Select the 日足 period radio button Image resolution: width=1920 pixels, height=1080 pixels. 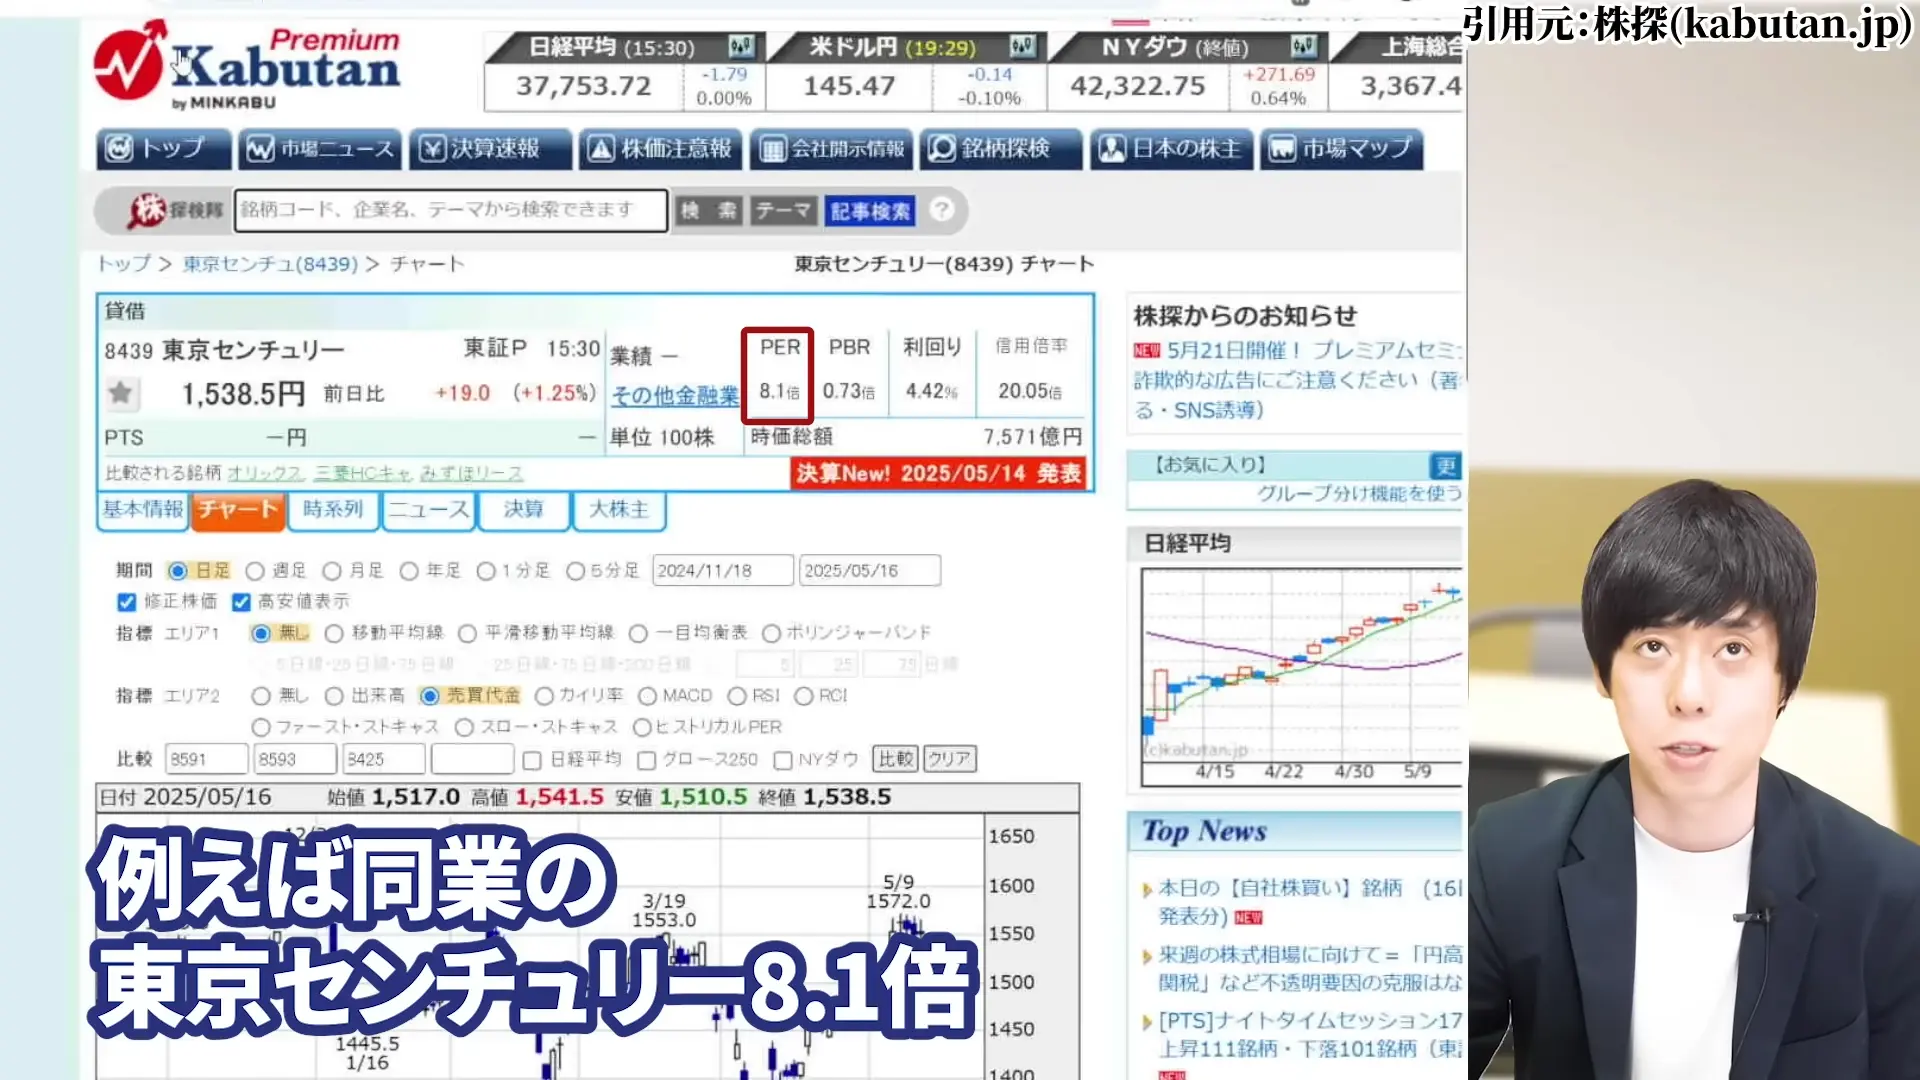tap(177, 571)
